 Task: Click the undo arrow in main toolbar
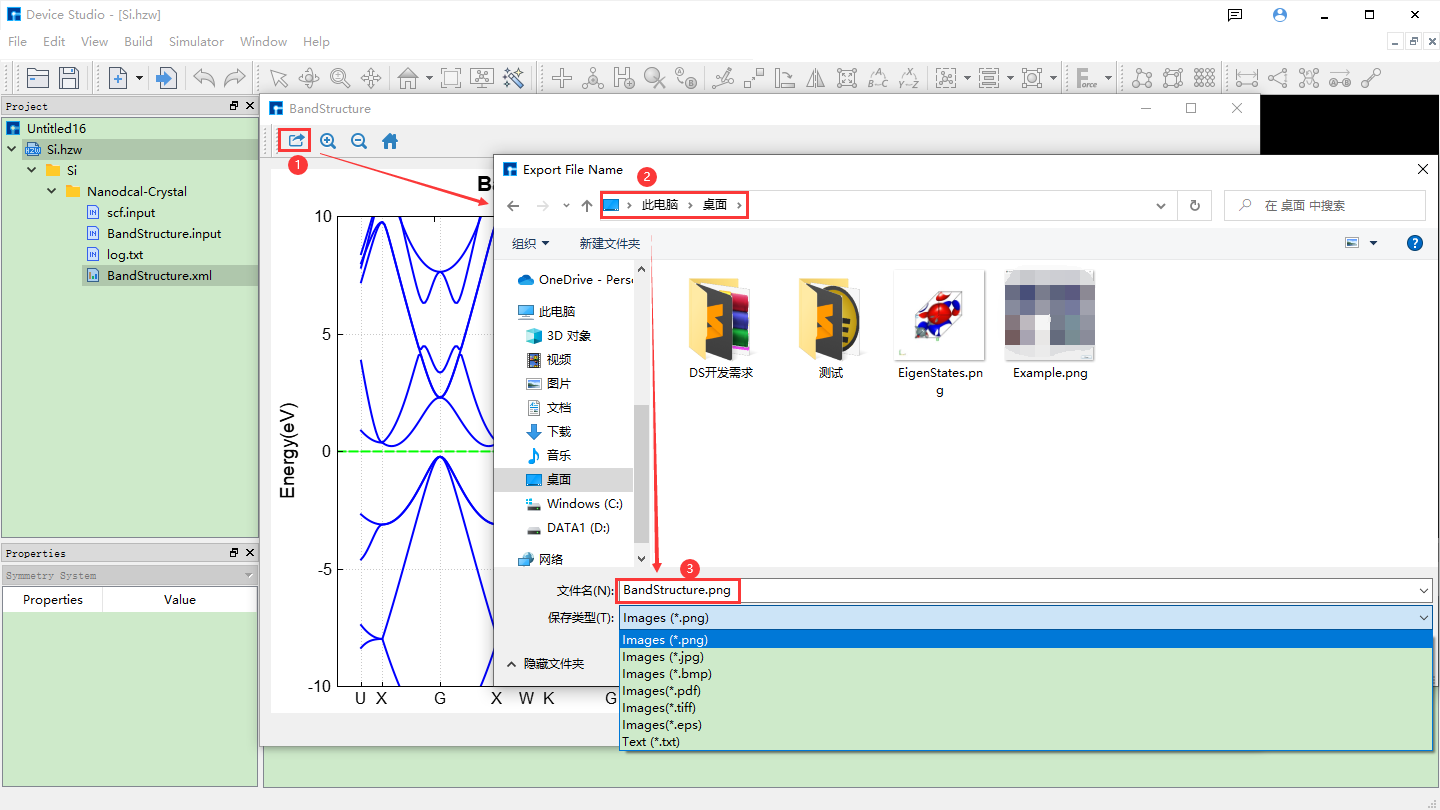click(204, 78)
